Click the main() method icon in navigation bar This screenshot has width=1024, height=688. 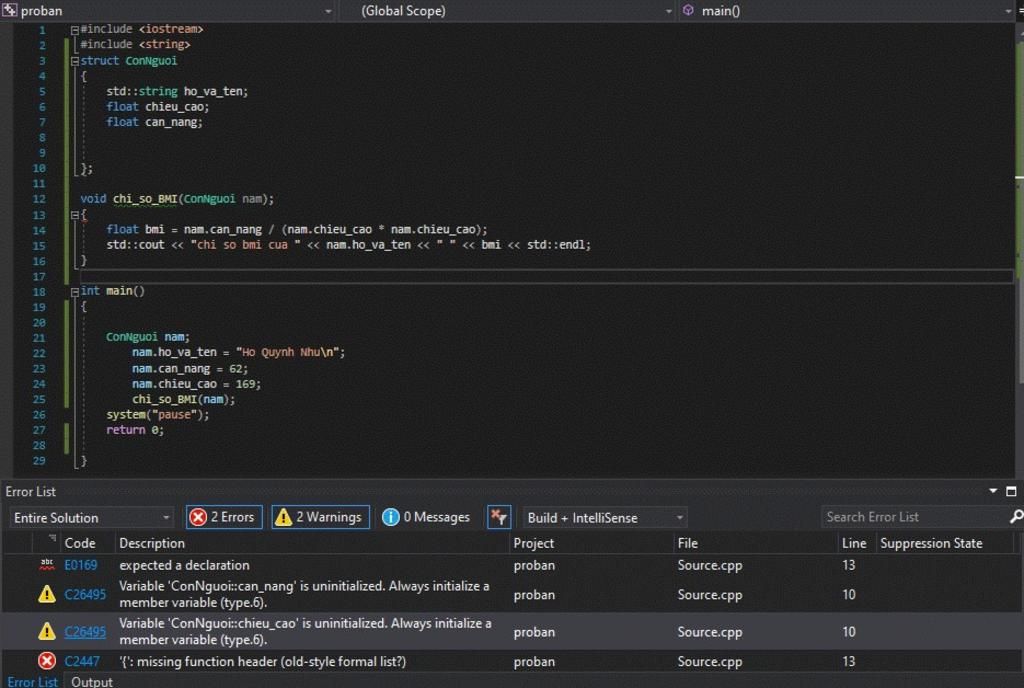pyautogui.click(x=688, y=10)
